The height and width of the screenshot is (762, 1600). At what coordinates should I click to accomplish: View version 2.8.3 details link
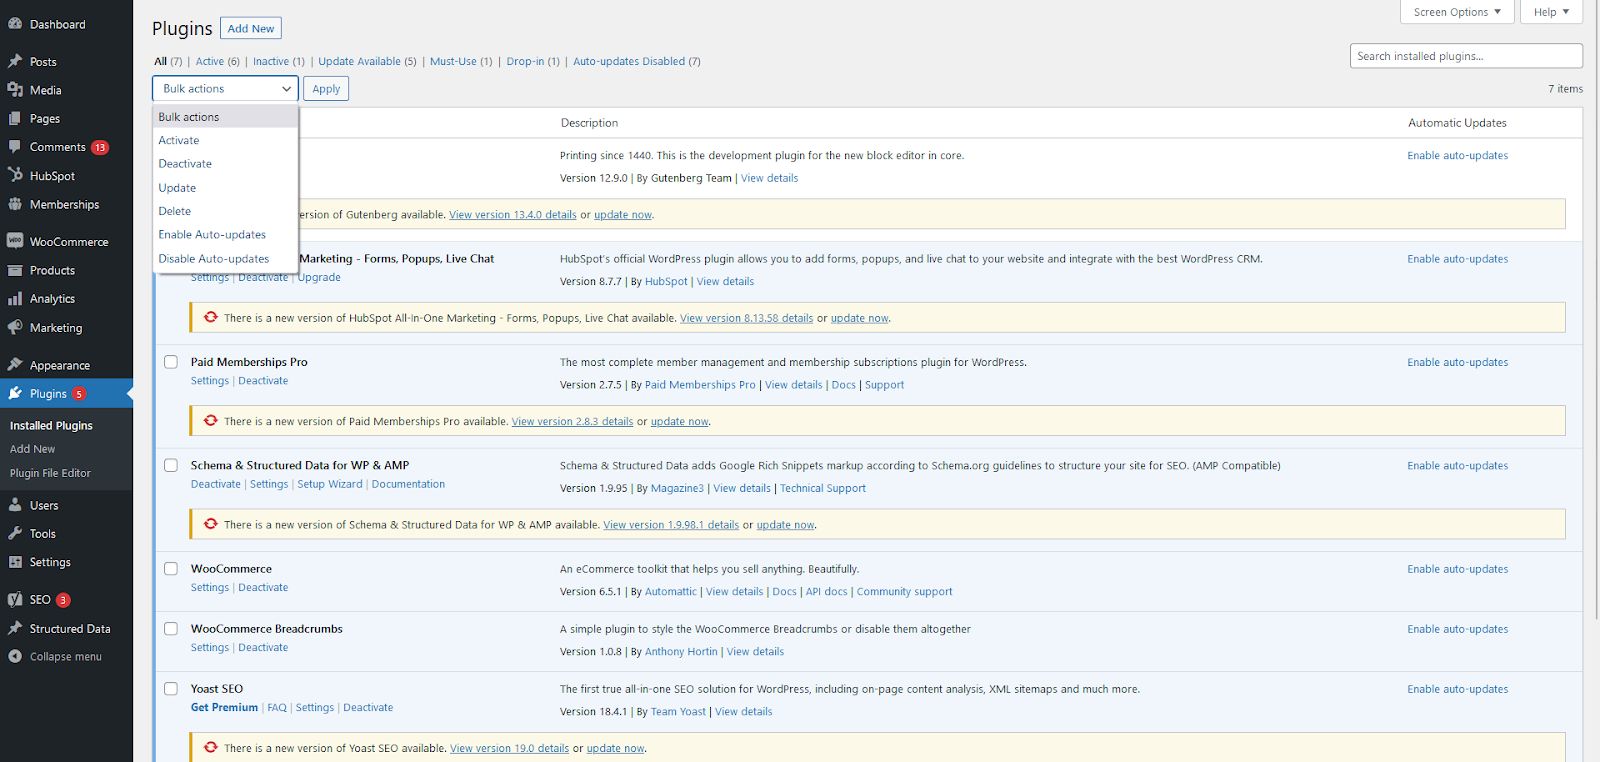tap(572, 421)
